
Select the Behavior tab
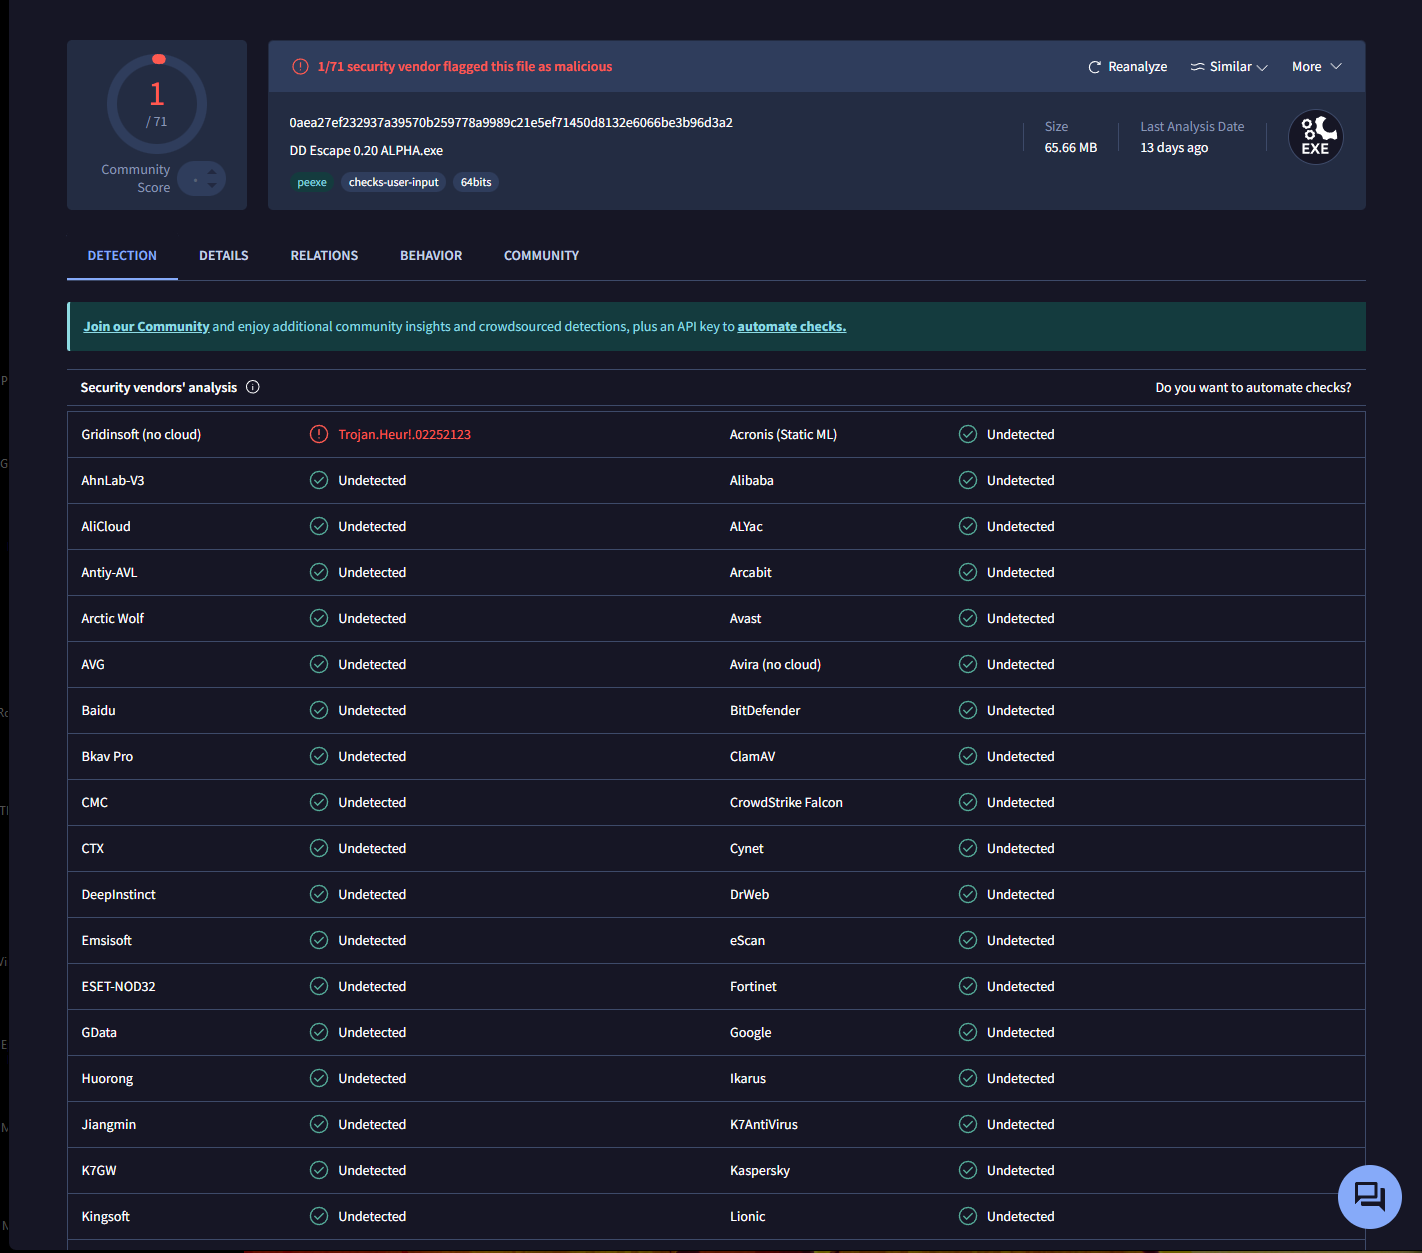coord(431,256)
